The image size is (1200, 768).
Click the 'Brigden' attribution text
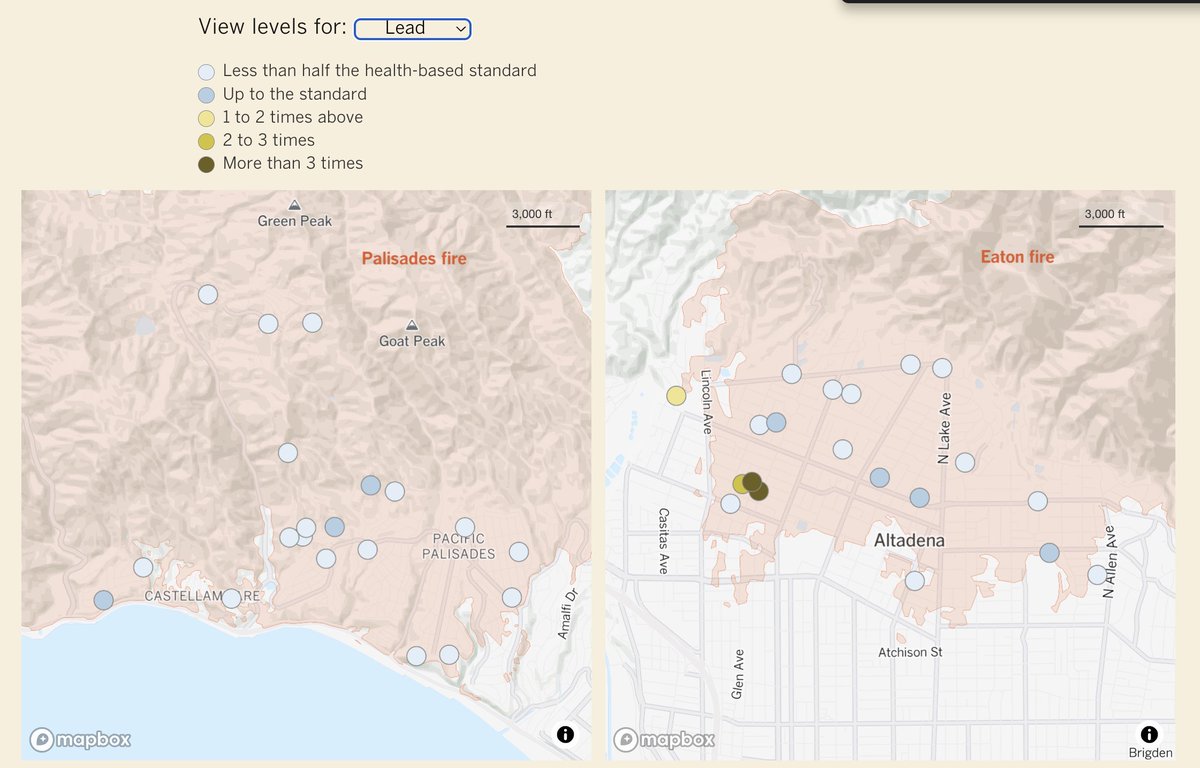coord(1150,752)
